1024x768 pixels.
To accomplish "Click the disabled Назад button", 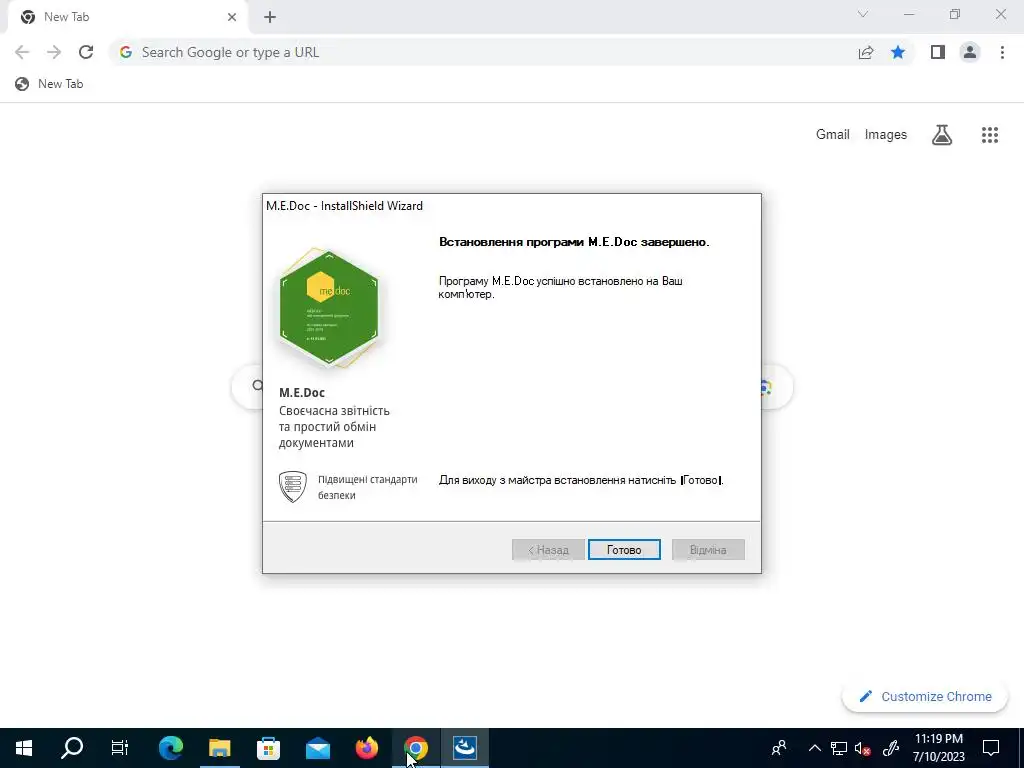I will click(x=548, y=550).
